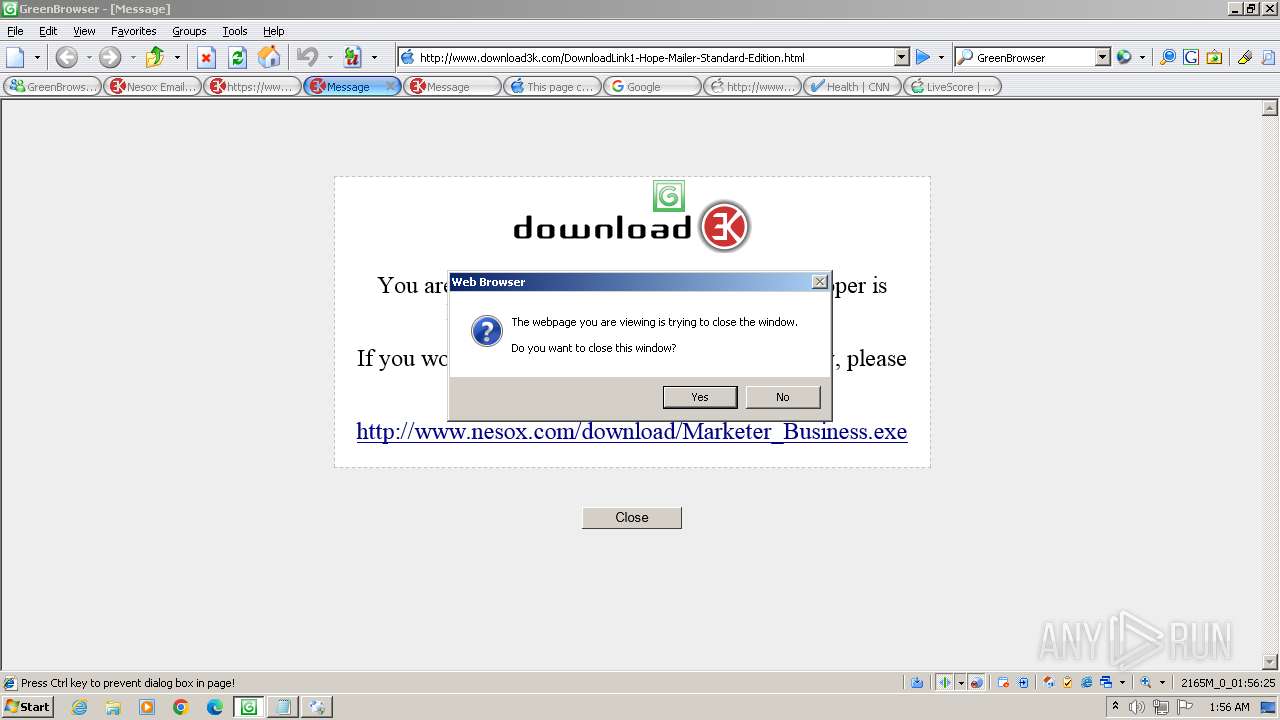Launch Chrome from the taskbar

point(181,707)
